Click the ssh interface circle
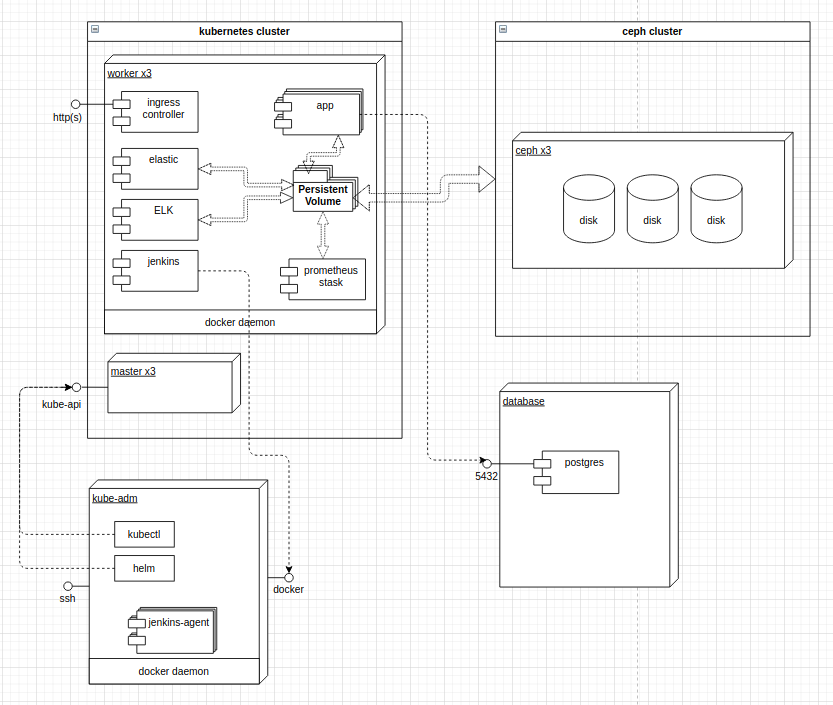Image resolution: width=833 pixels, height=705 pixels. [x=69, y=586]
